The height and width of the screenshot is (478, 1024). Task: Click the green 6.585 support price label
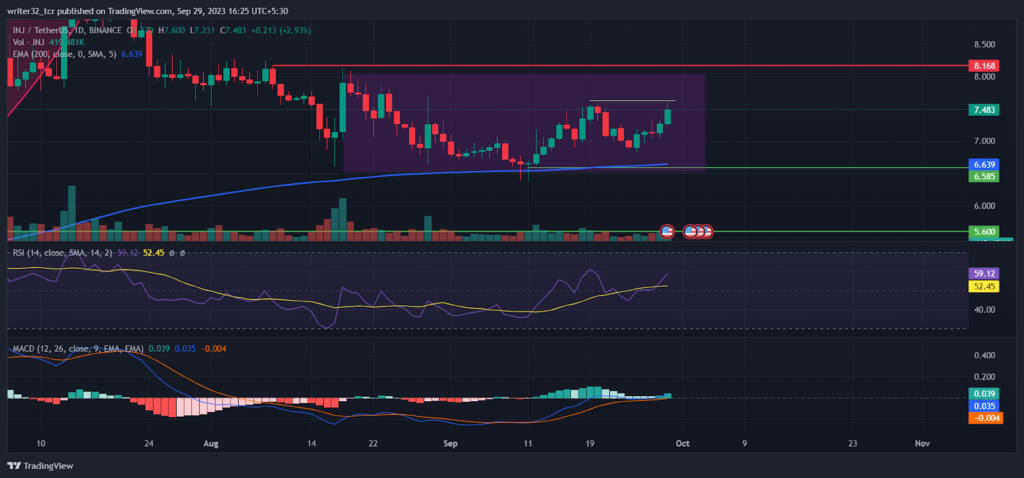coord(984,176)
